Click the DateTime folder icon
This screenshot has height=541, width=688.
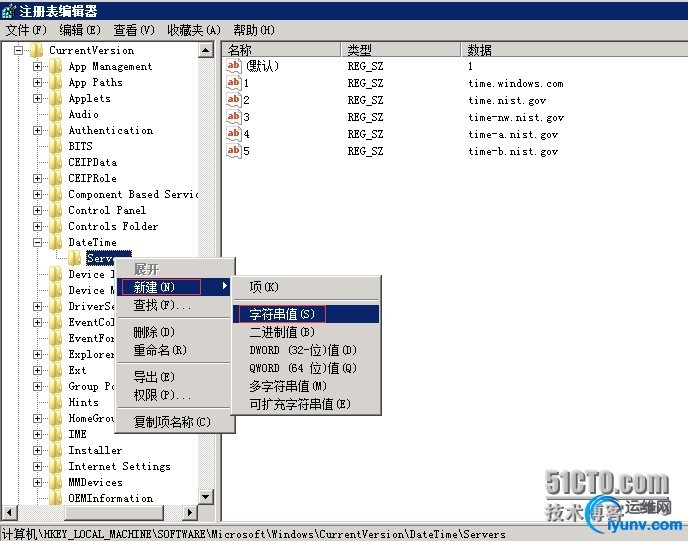pyautogui.click(x=55, y=242)
